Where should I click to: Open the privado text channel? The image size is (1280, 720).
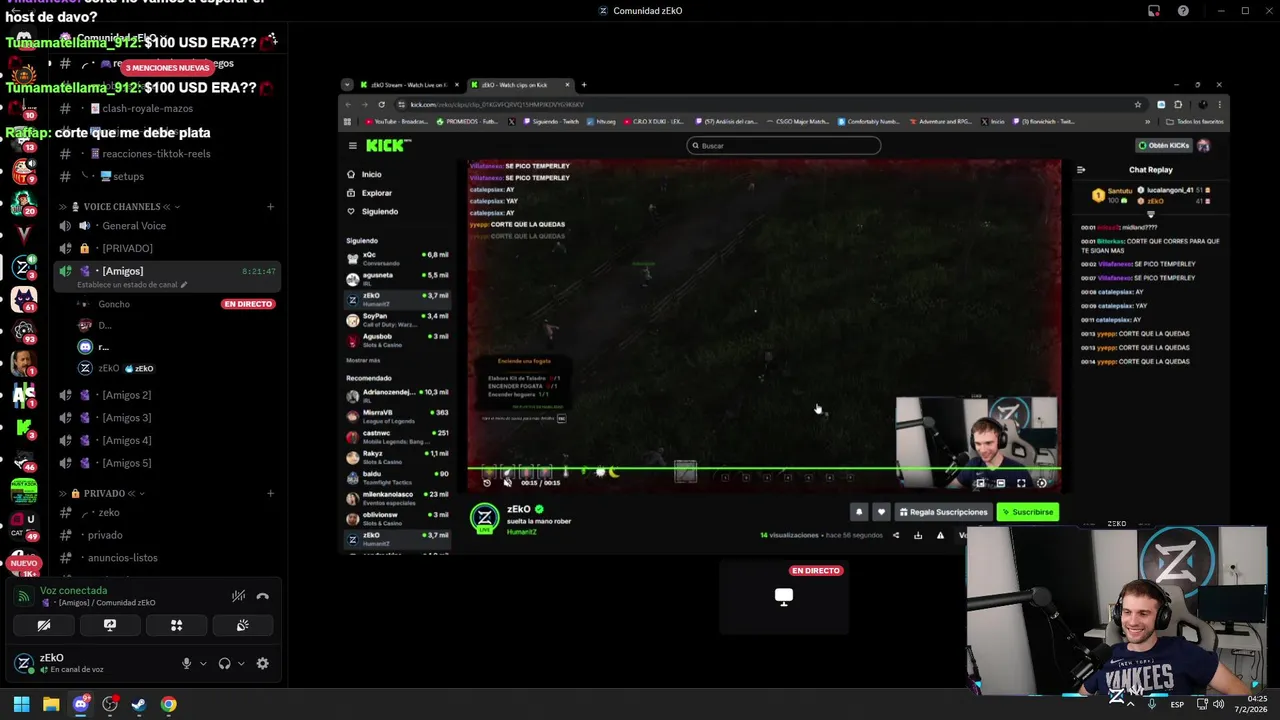pyautogui.click(x=105, y=535)
